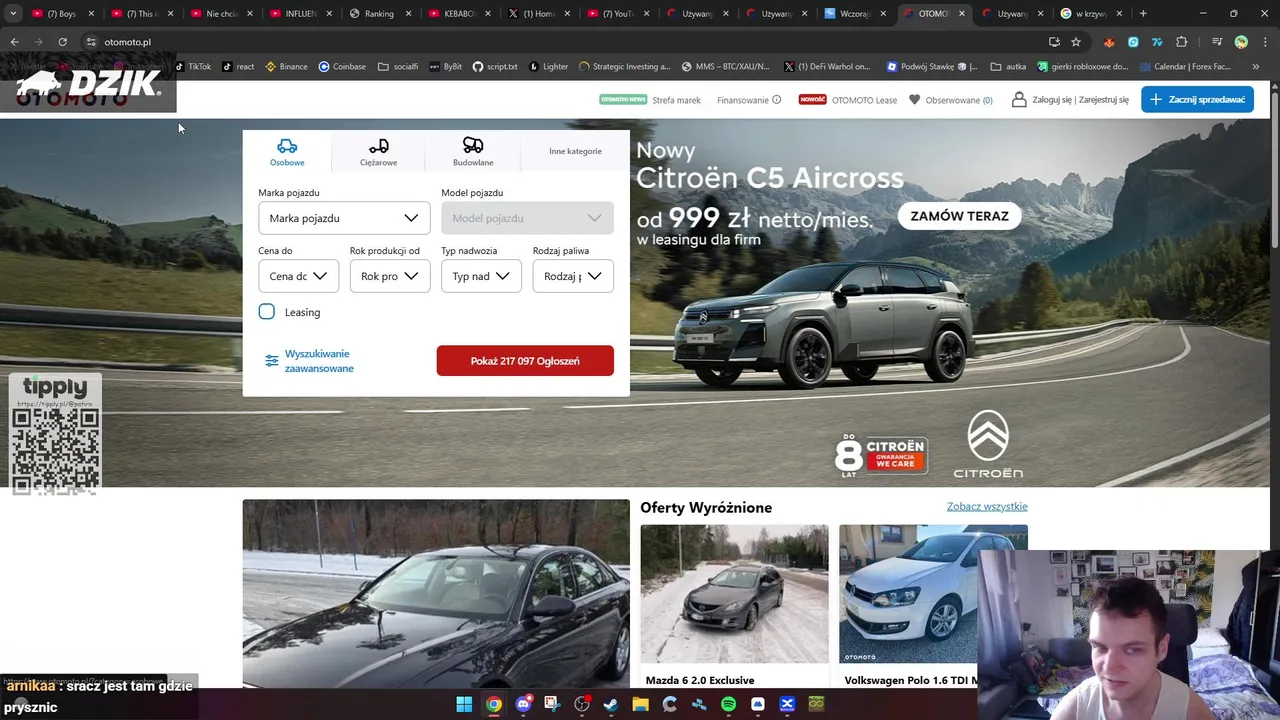Screen dimensions: 1280x720
Task: Click the OTOMOTO NEWS badge
Action: coord(623,99)
